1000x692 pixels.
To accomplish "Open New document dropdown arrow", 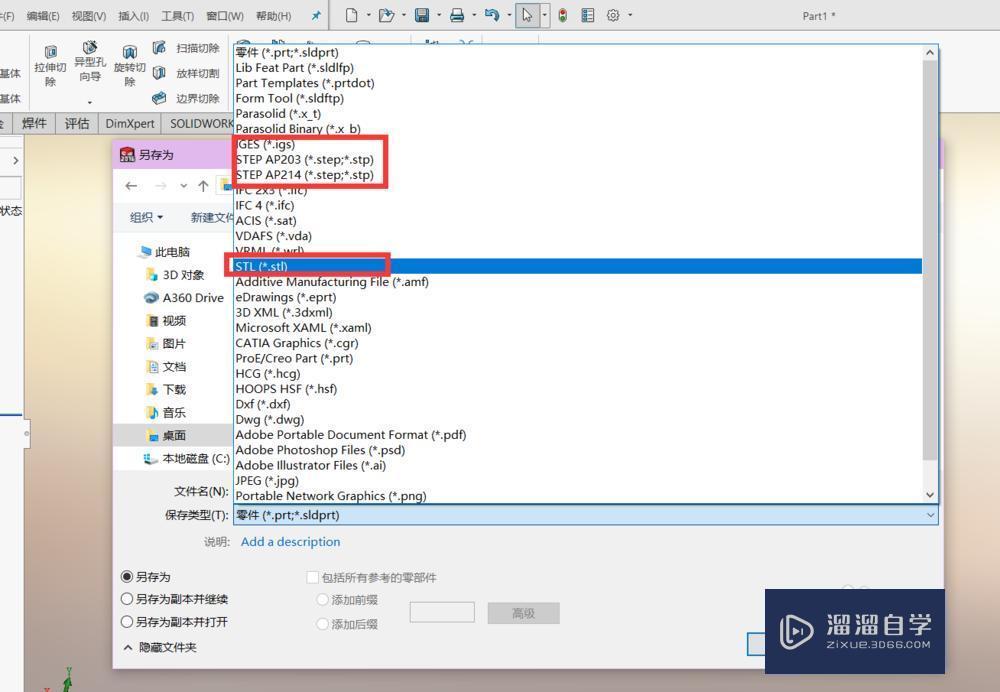I will tap(369, 15).
